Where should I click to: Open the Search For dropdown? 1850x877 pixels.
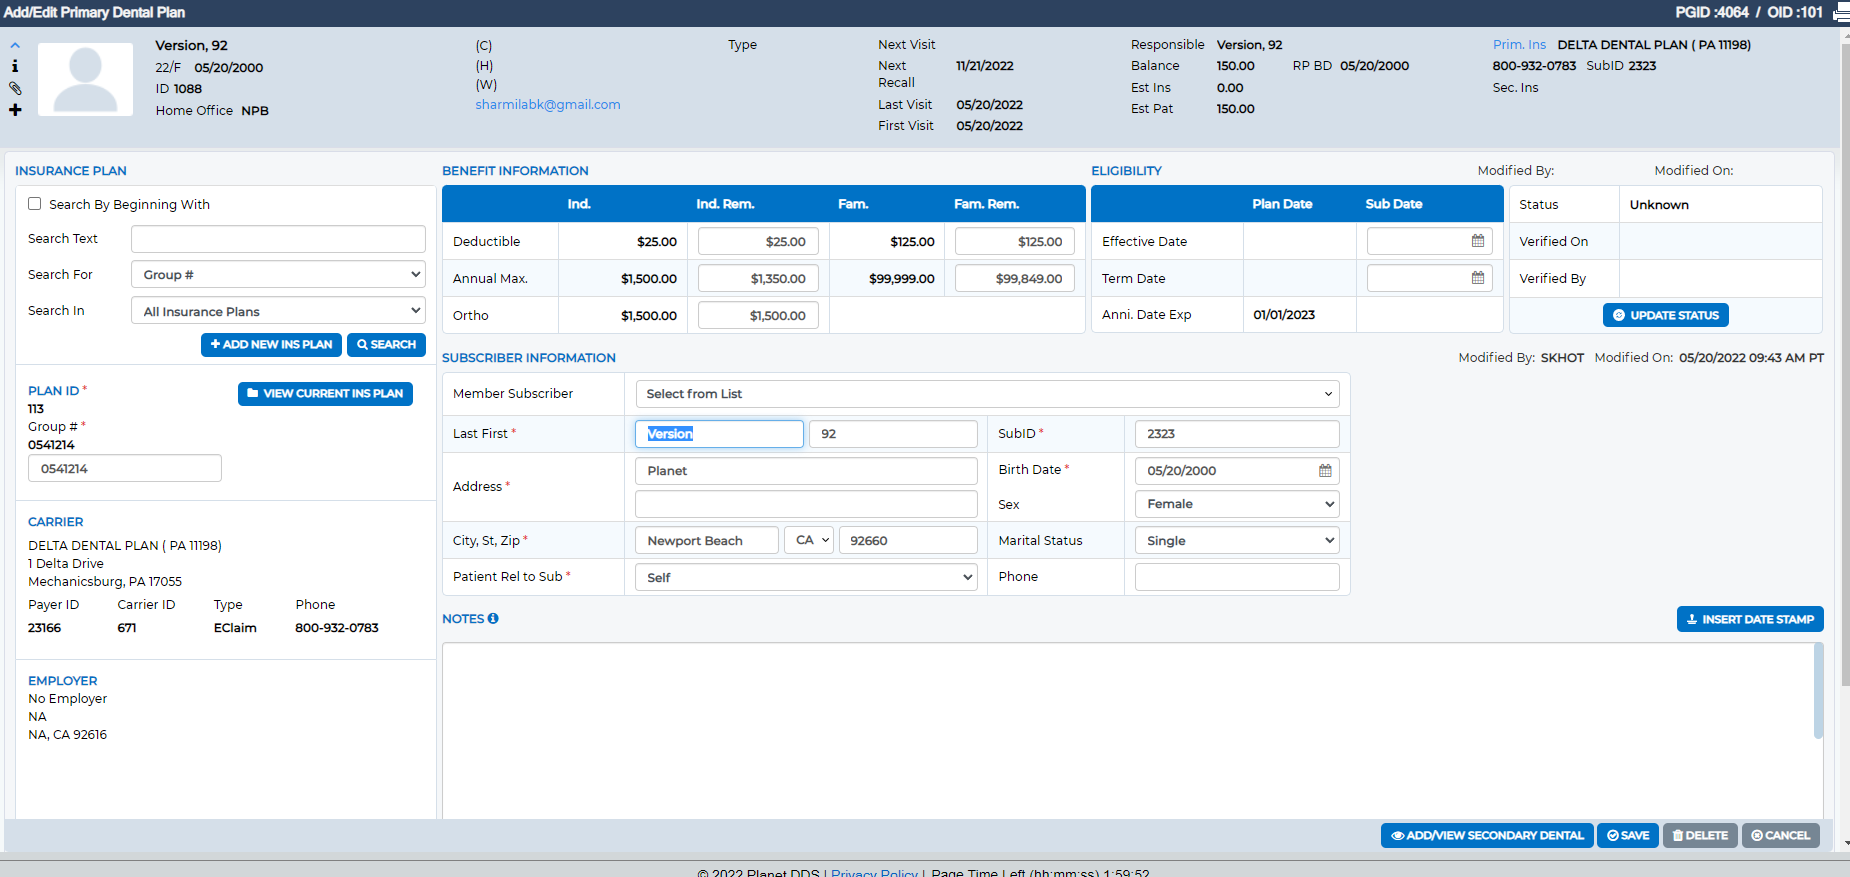click(x=278, y=275)
